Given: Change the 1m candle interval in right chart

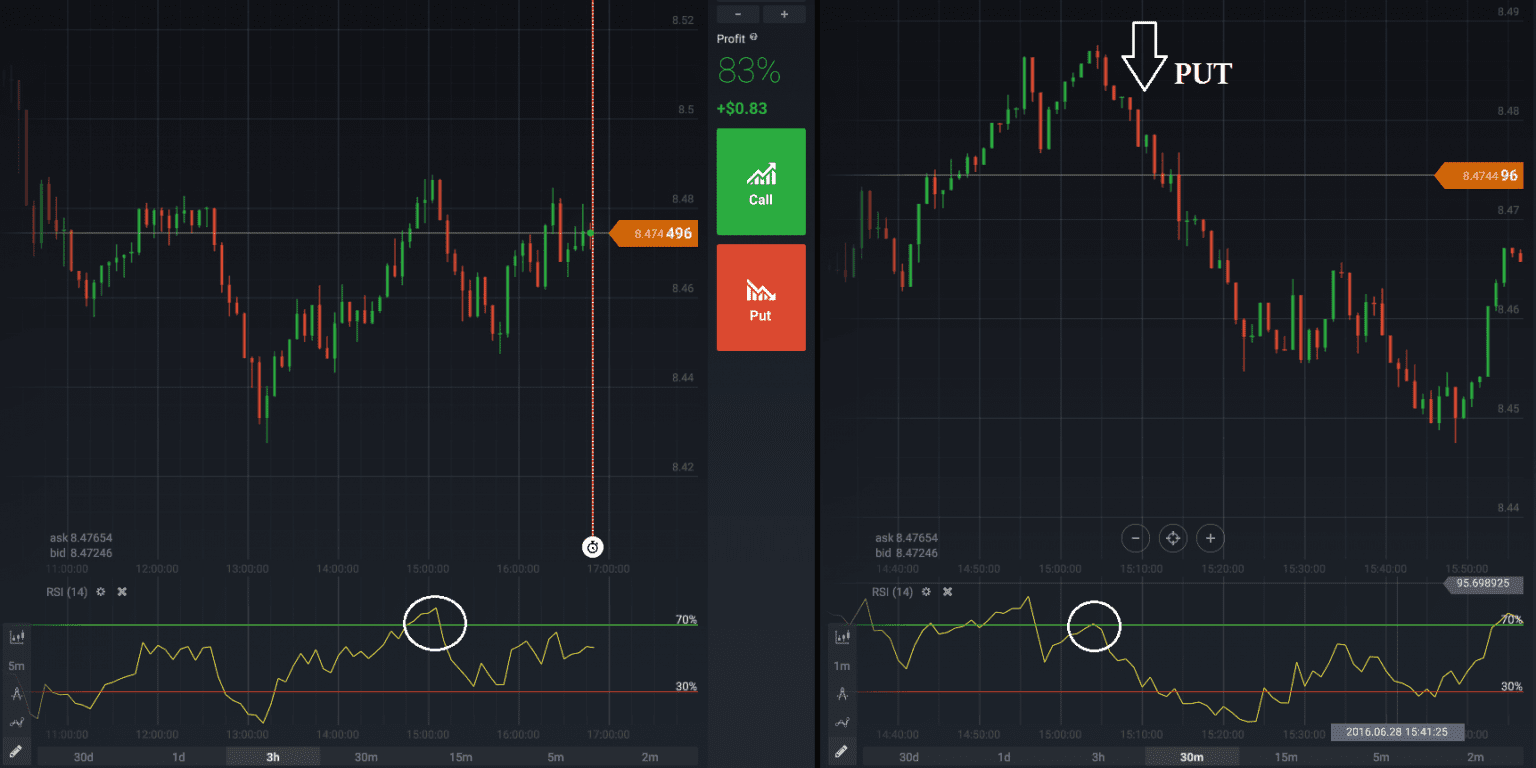Looking at the screenshot, I should tap(842, 665).
